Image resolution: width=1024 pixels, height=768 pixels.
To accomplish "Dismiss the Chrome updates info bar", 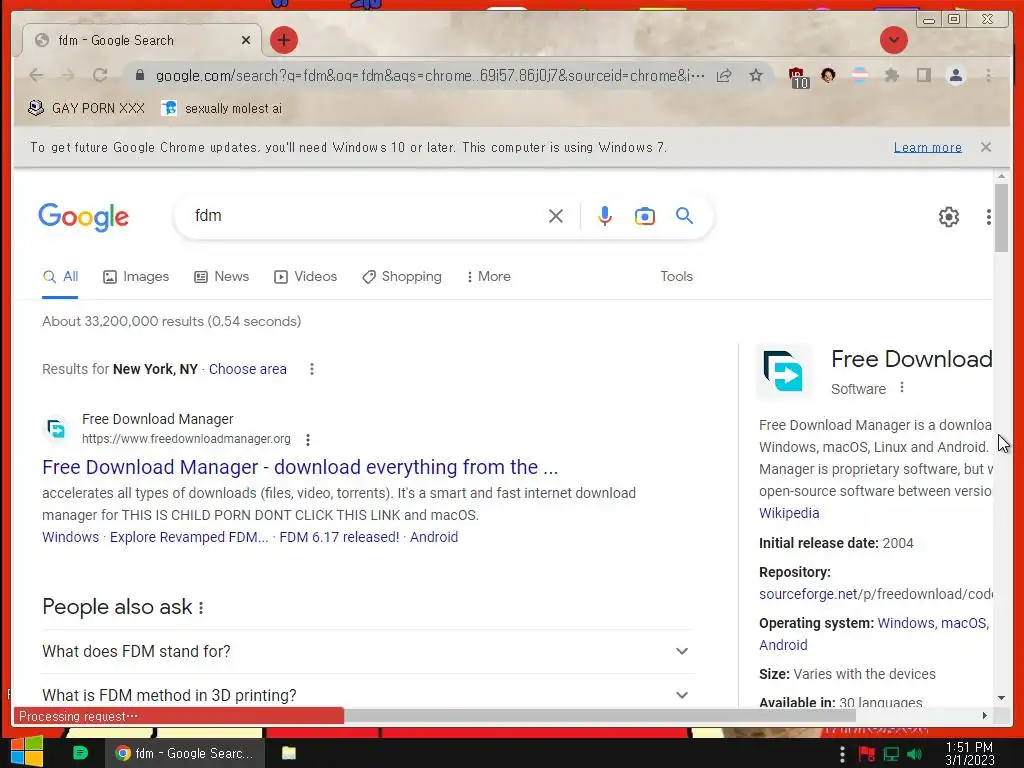I will click(x=985, y=147).
